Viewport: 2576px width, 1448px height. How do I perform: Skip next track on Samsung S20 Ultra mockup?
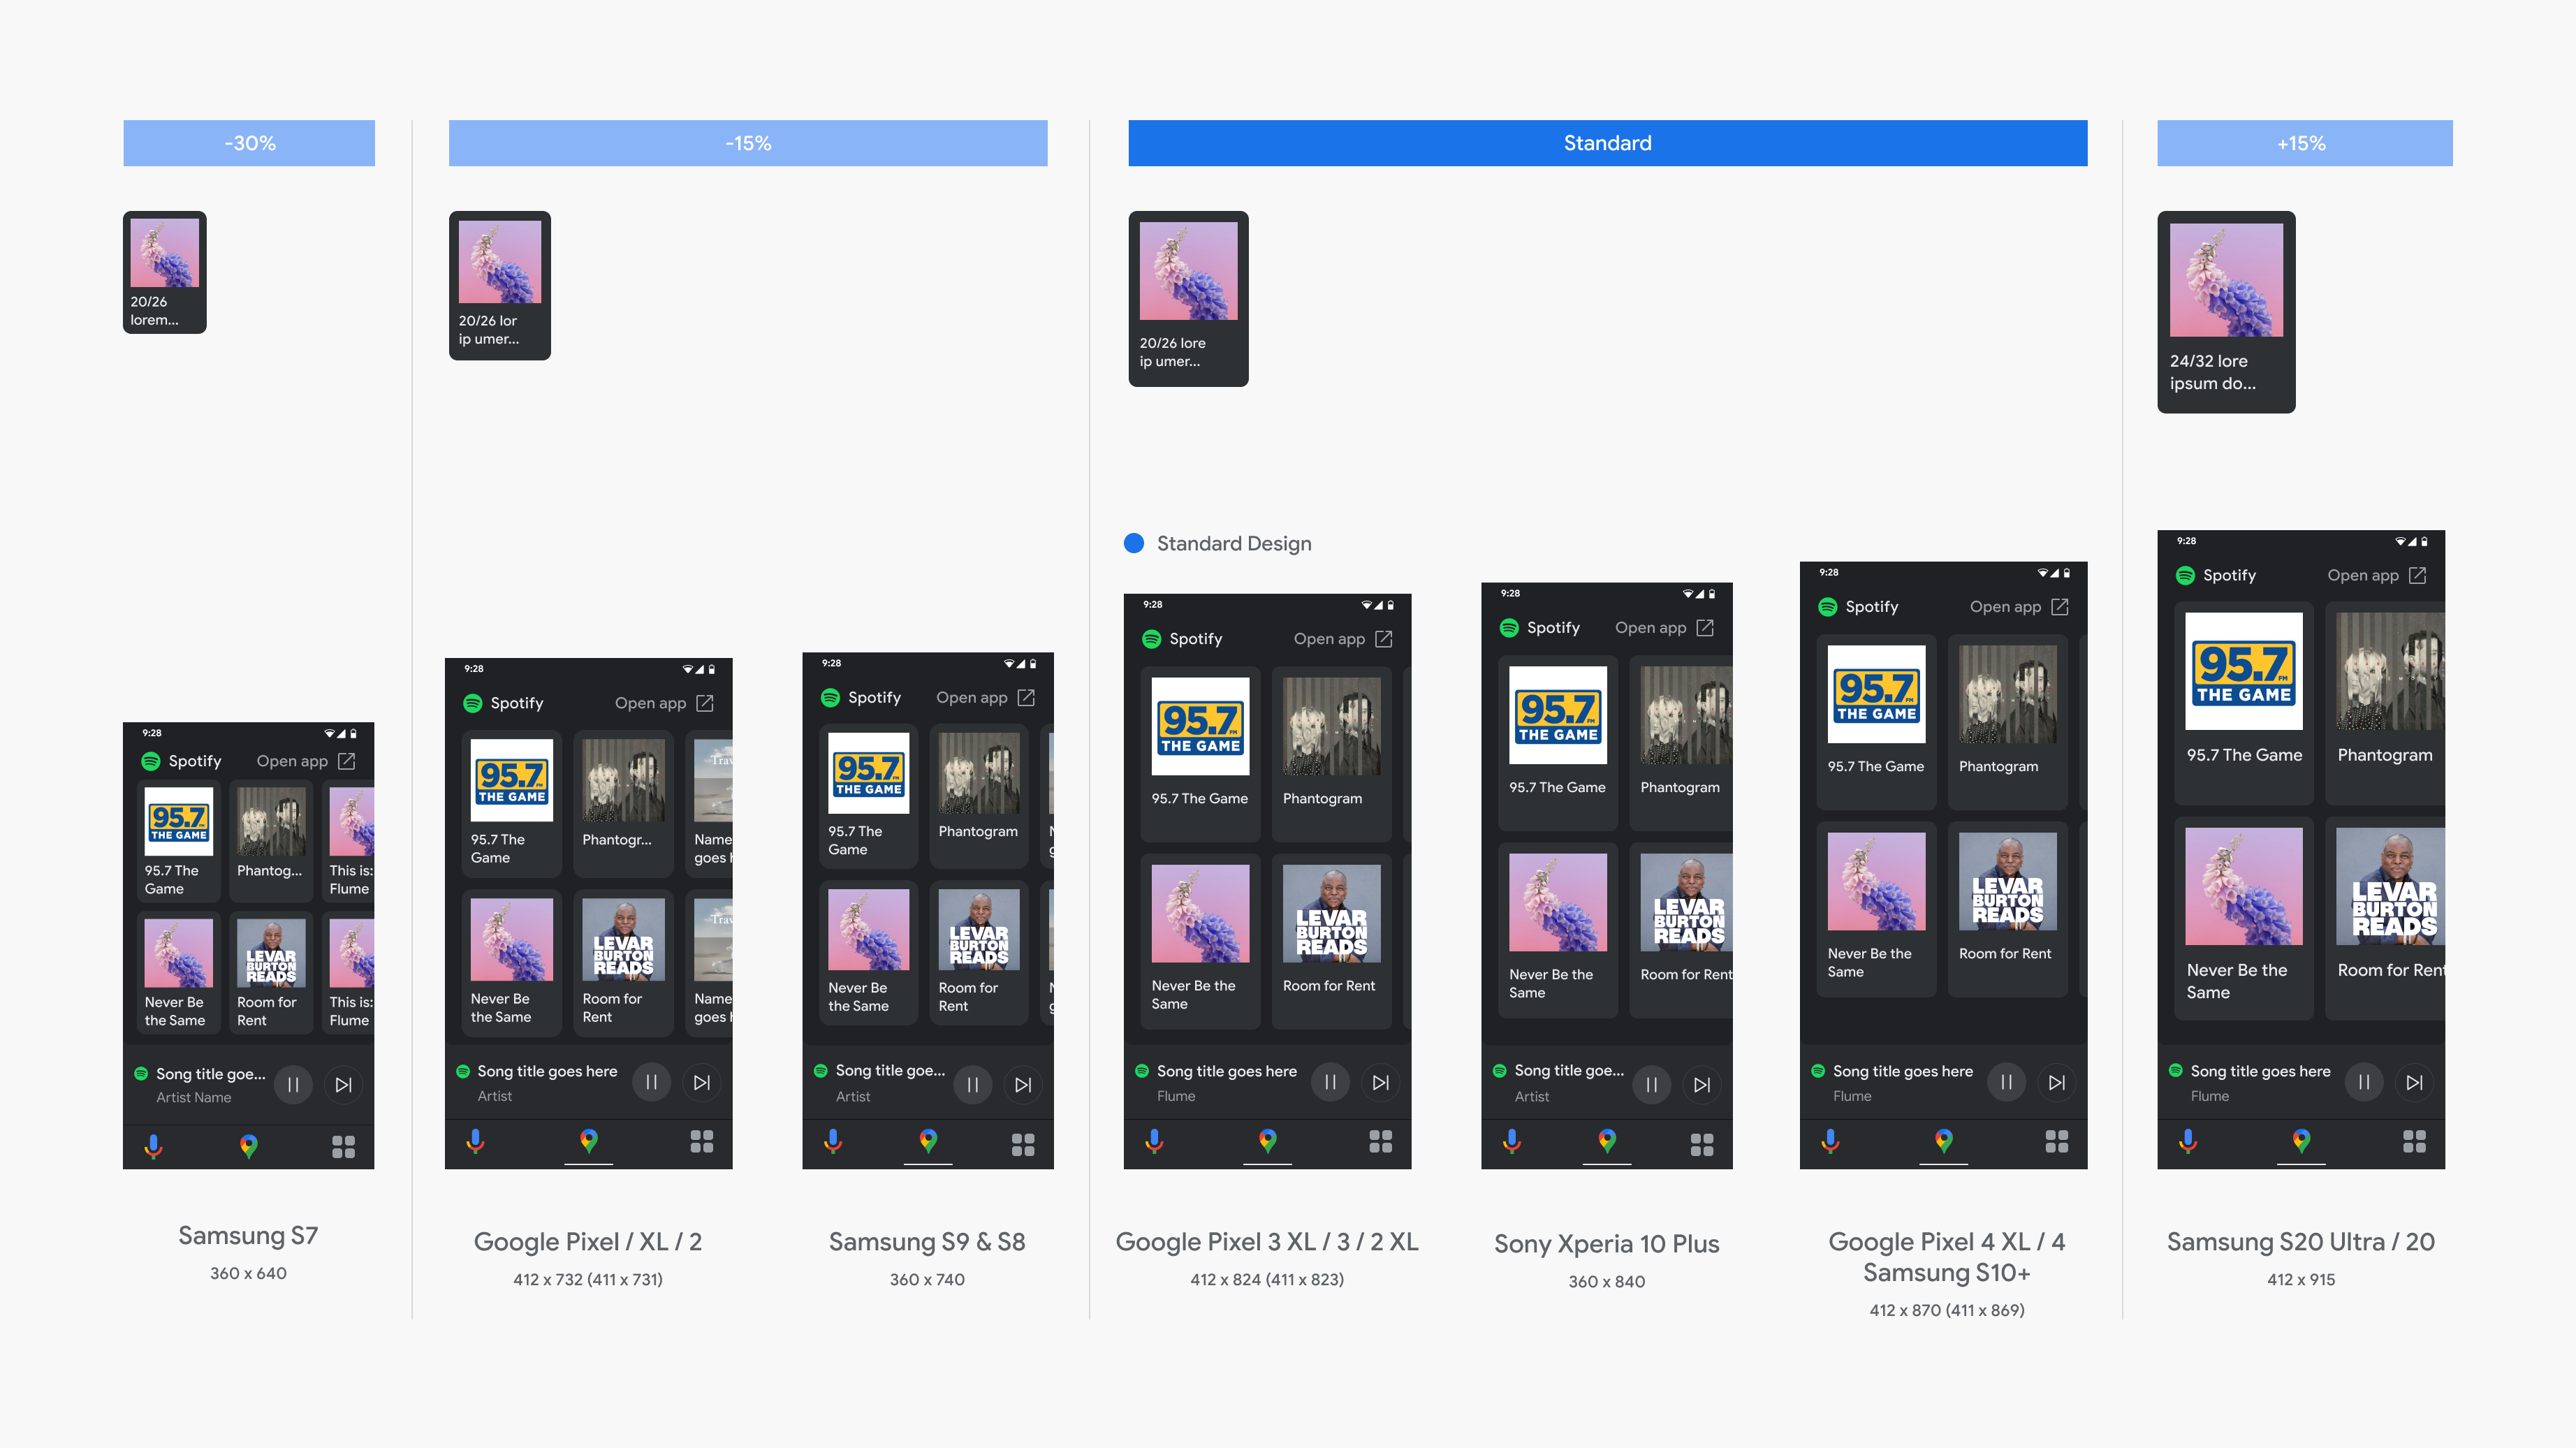coord(2414,1082)
